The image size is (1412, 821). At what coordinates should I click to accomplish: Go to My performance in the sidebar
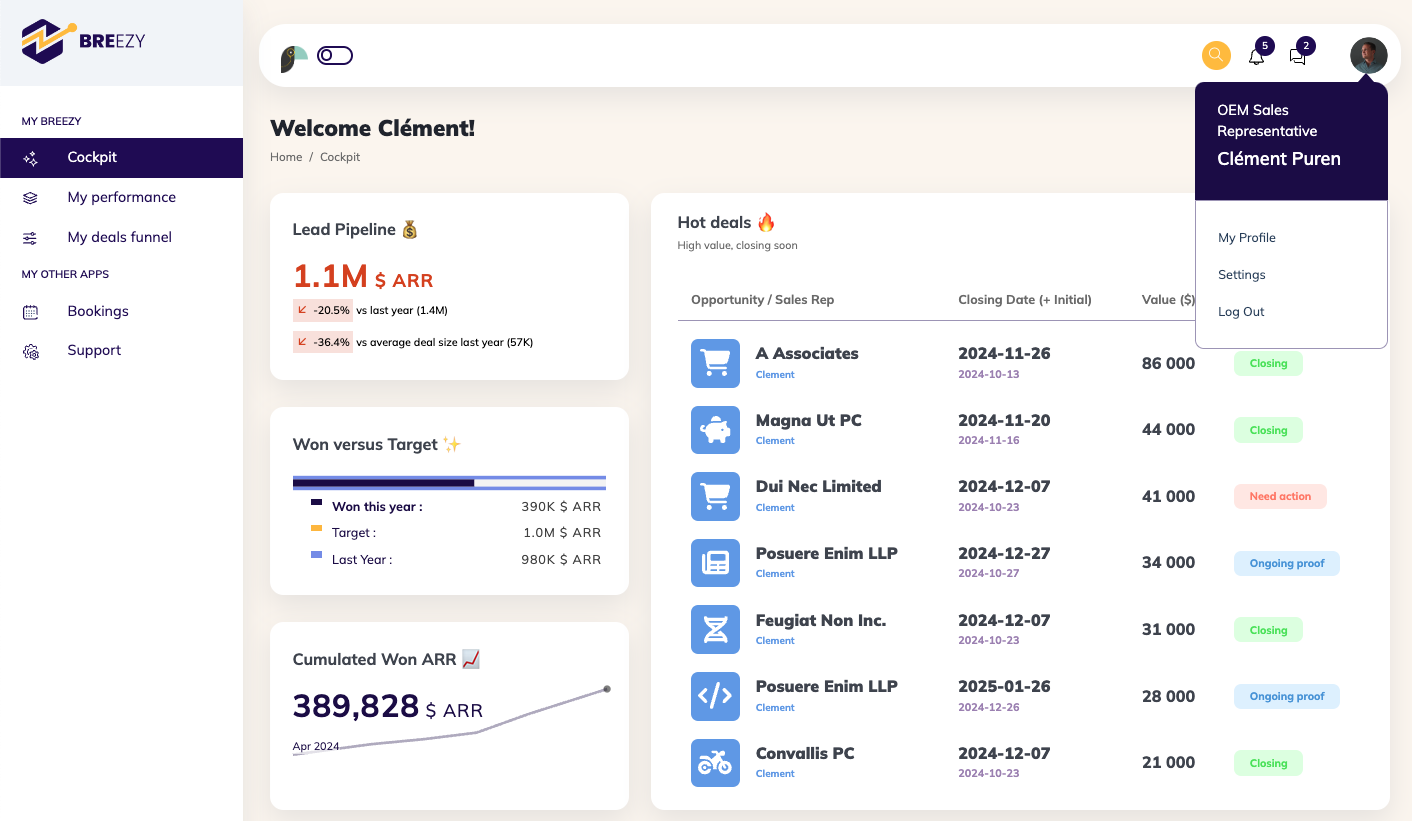(x=121, y=197)
